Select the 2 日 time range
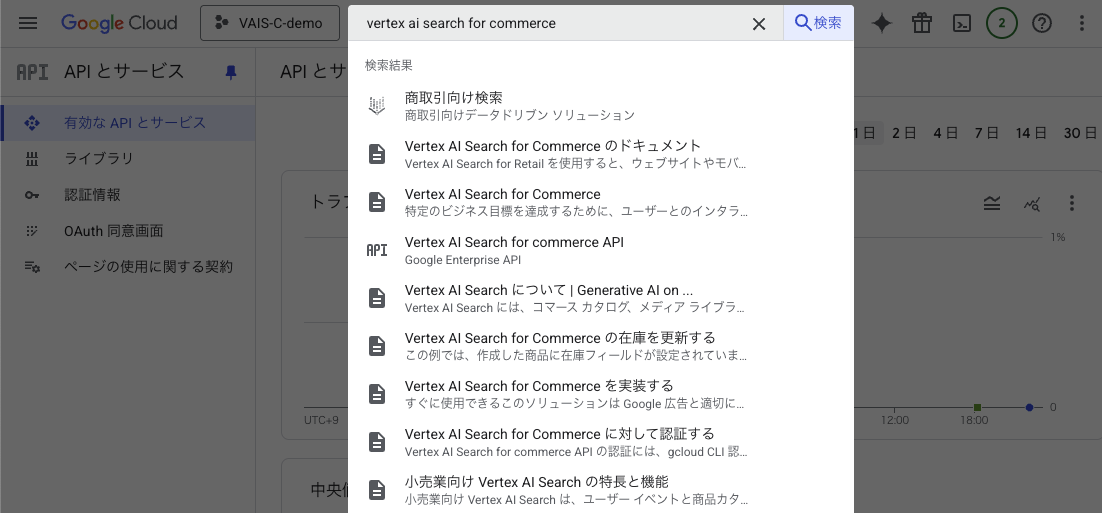The image size is (1102, 513). [x=904, y=133]
